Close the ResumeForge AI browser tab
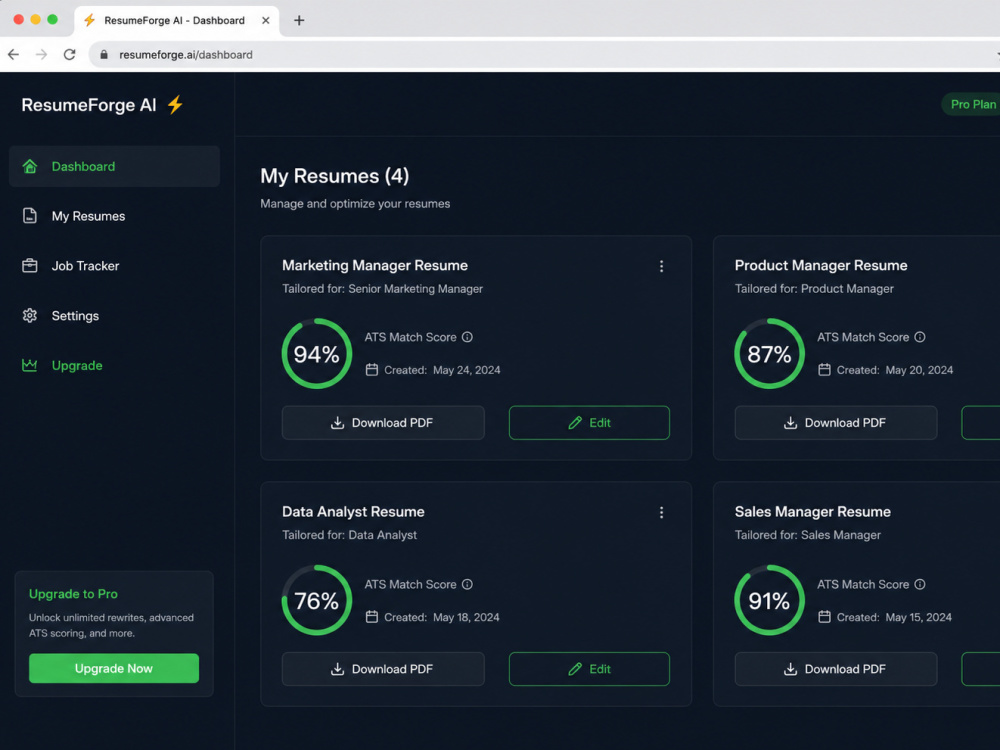 click(x=266, y=20)
